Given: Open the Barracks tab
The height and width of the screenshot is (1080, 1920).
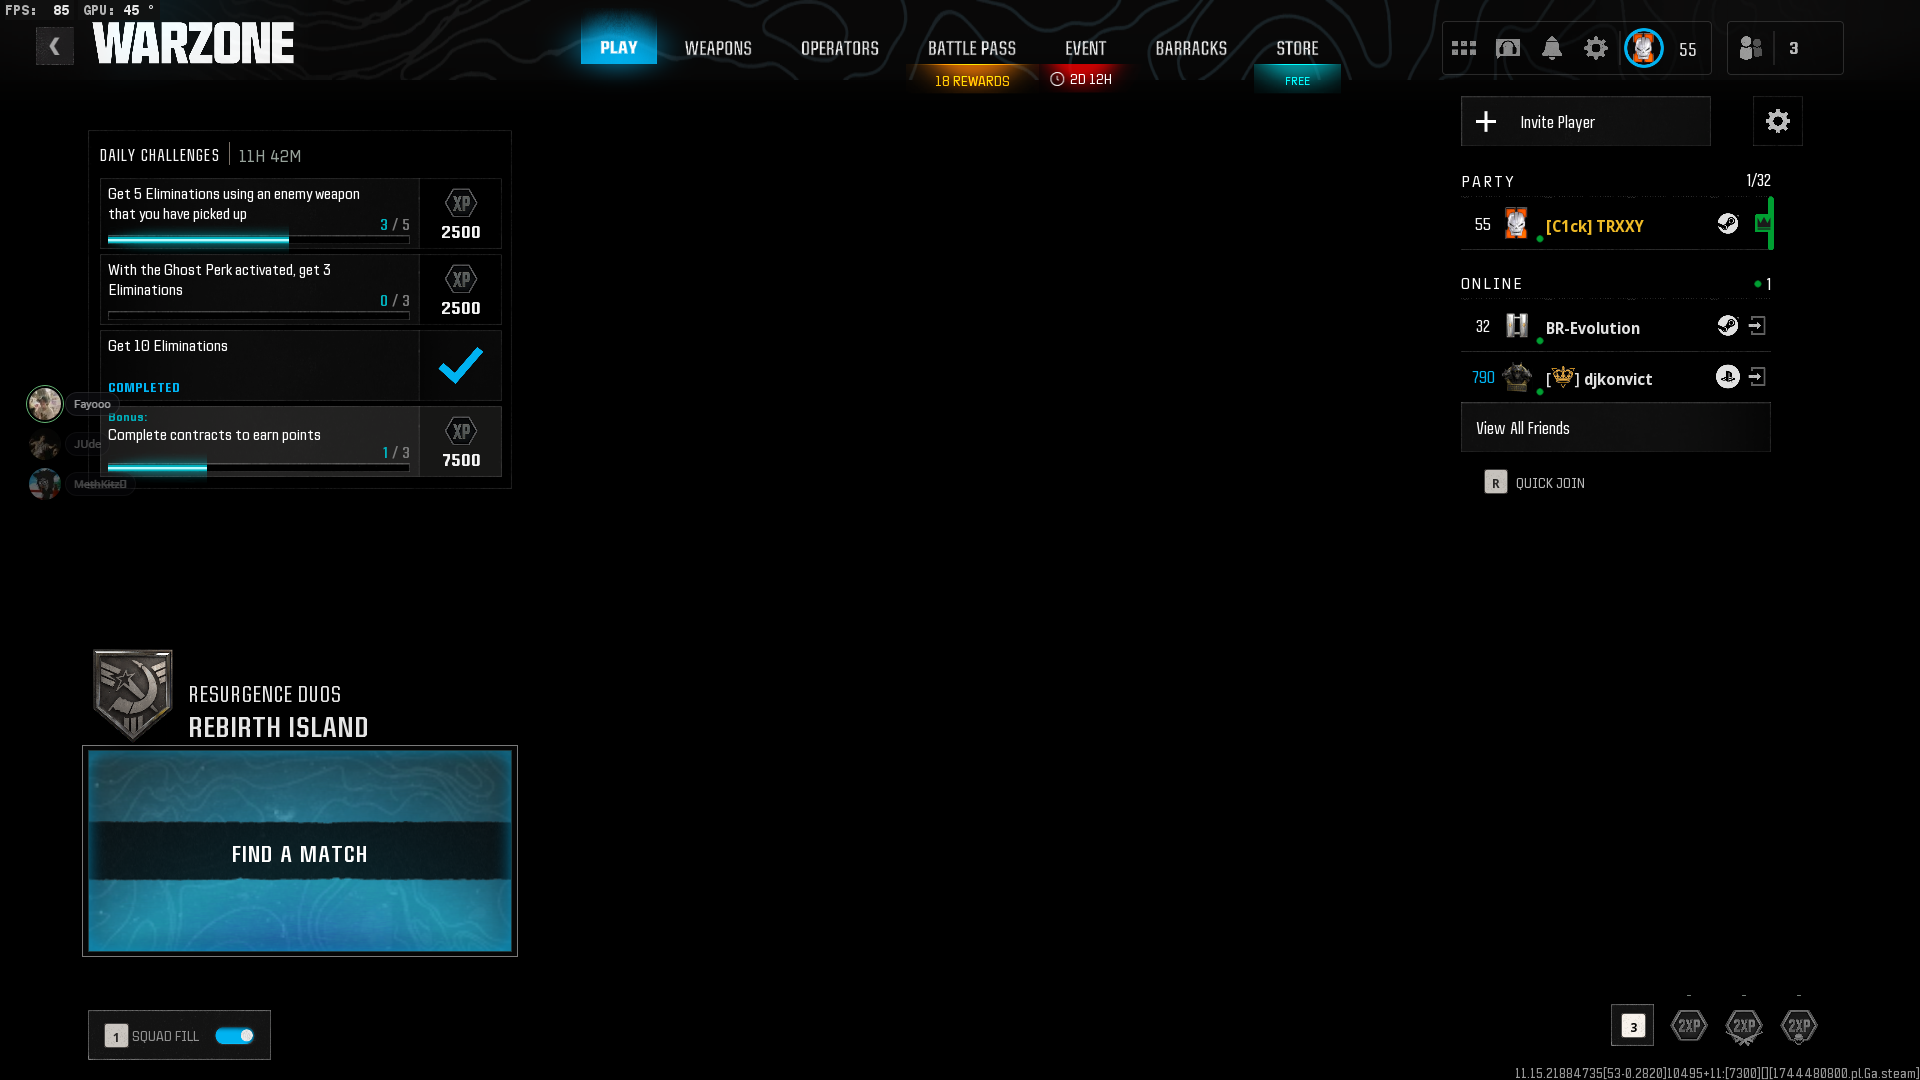Looking at the screenshot, I should [1191, 48].
